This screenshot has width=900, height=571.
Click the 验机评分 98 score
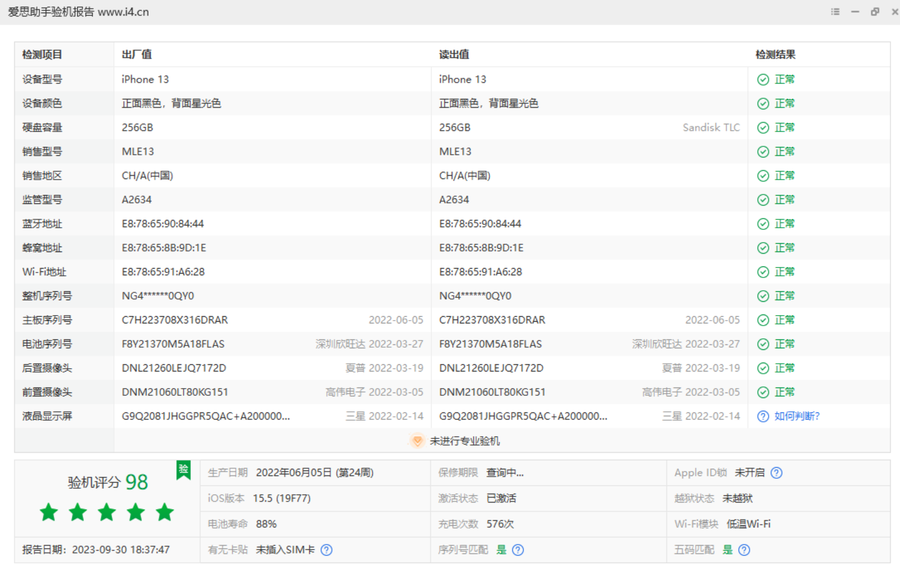tap(108, 482)
